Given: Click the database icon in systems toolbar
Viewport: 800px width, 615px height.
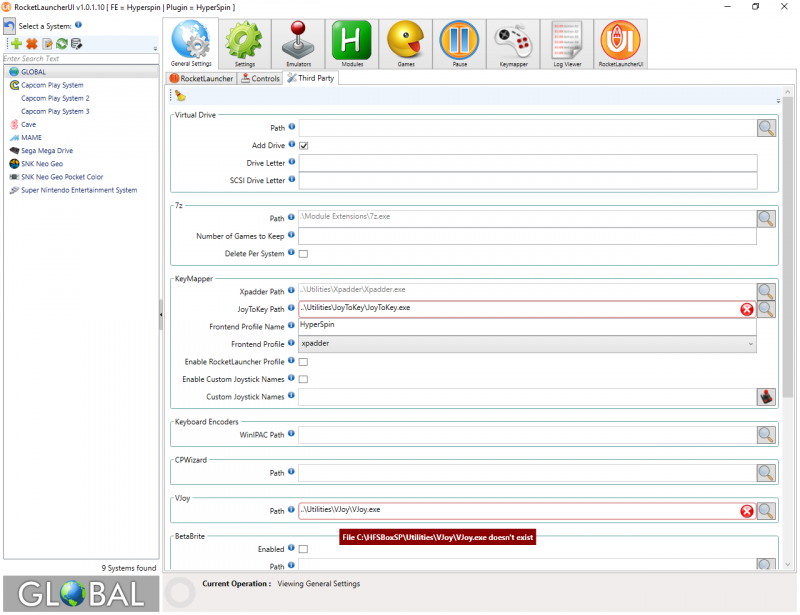Looking at the screenshot, I should click(x=77, y=44).
